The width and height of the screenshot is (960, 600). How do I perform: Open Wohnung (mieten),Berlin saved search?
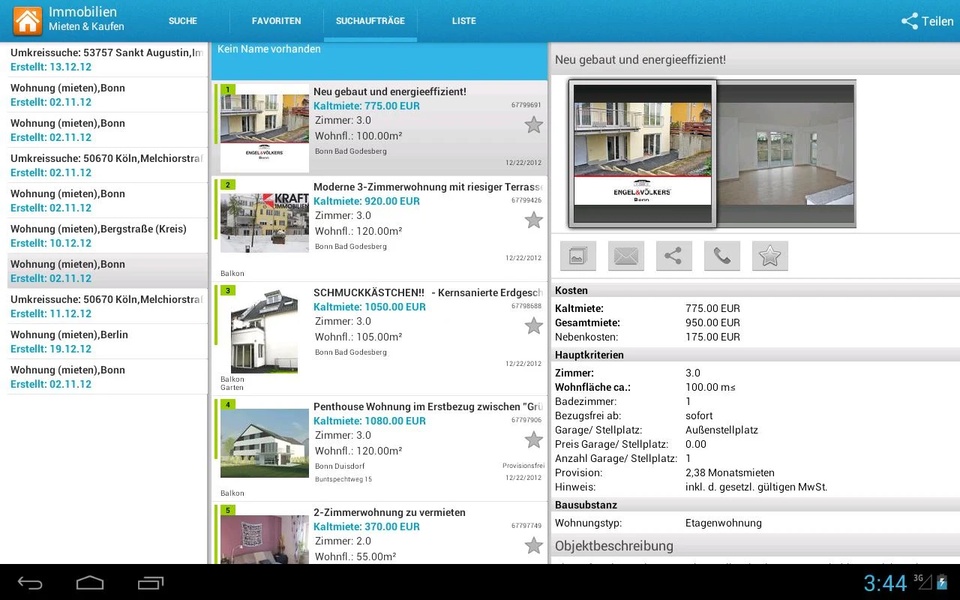tap(107, 342)
